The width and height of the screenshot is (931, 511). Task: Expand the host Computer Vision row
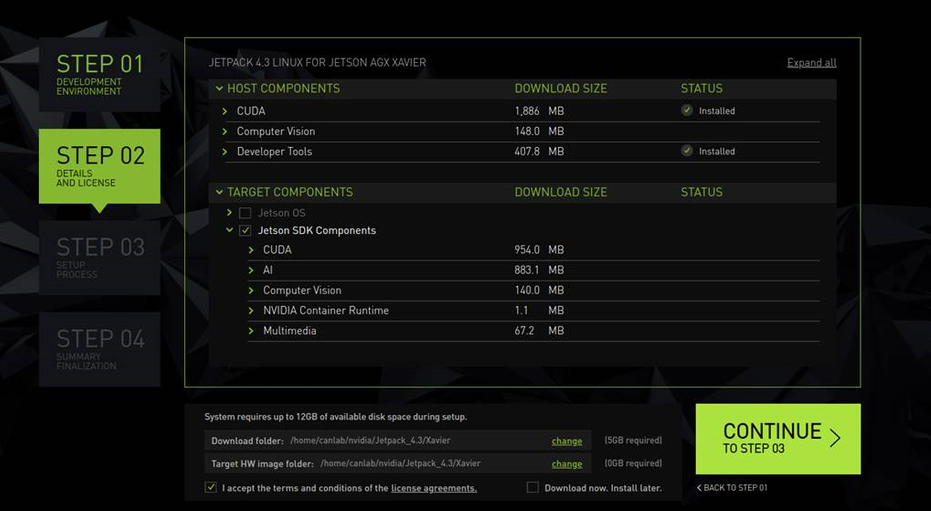(224, 131)
